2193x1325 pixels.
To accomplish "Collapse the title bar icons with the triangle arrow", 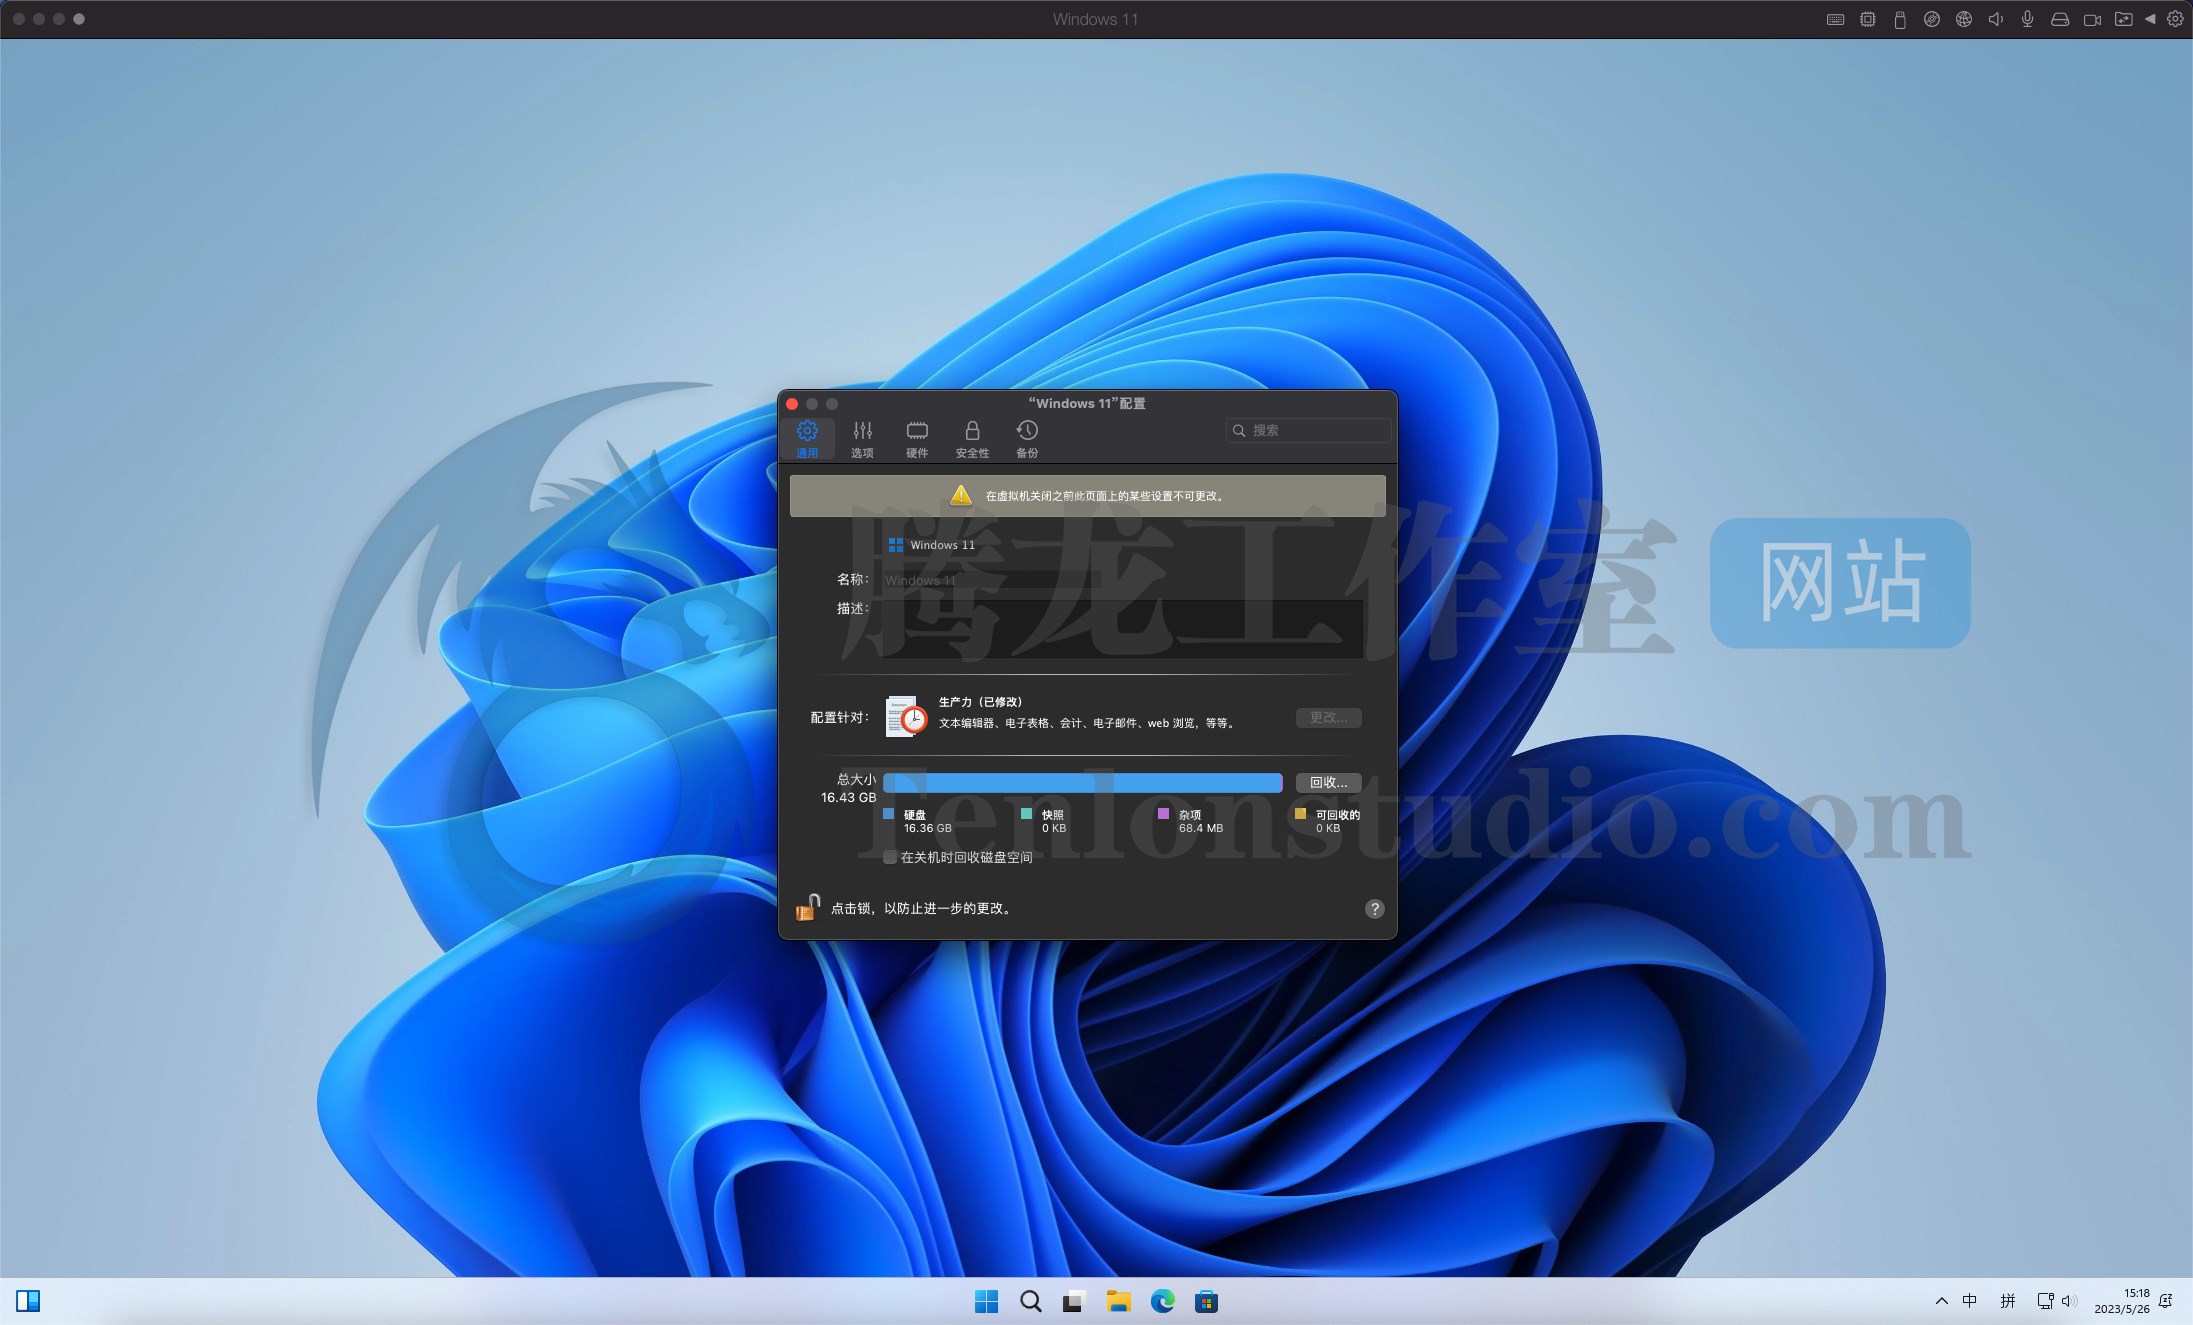I will point(2150,19).
